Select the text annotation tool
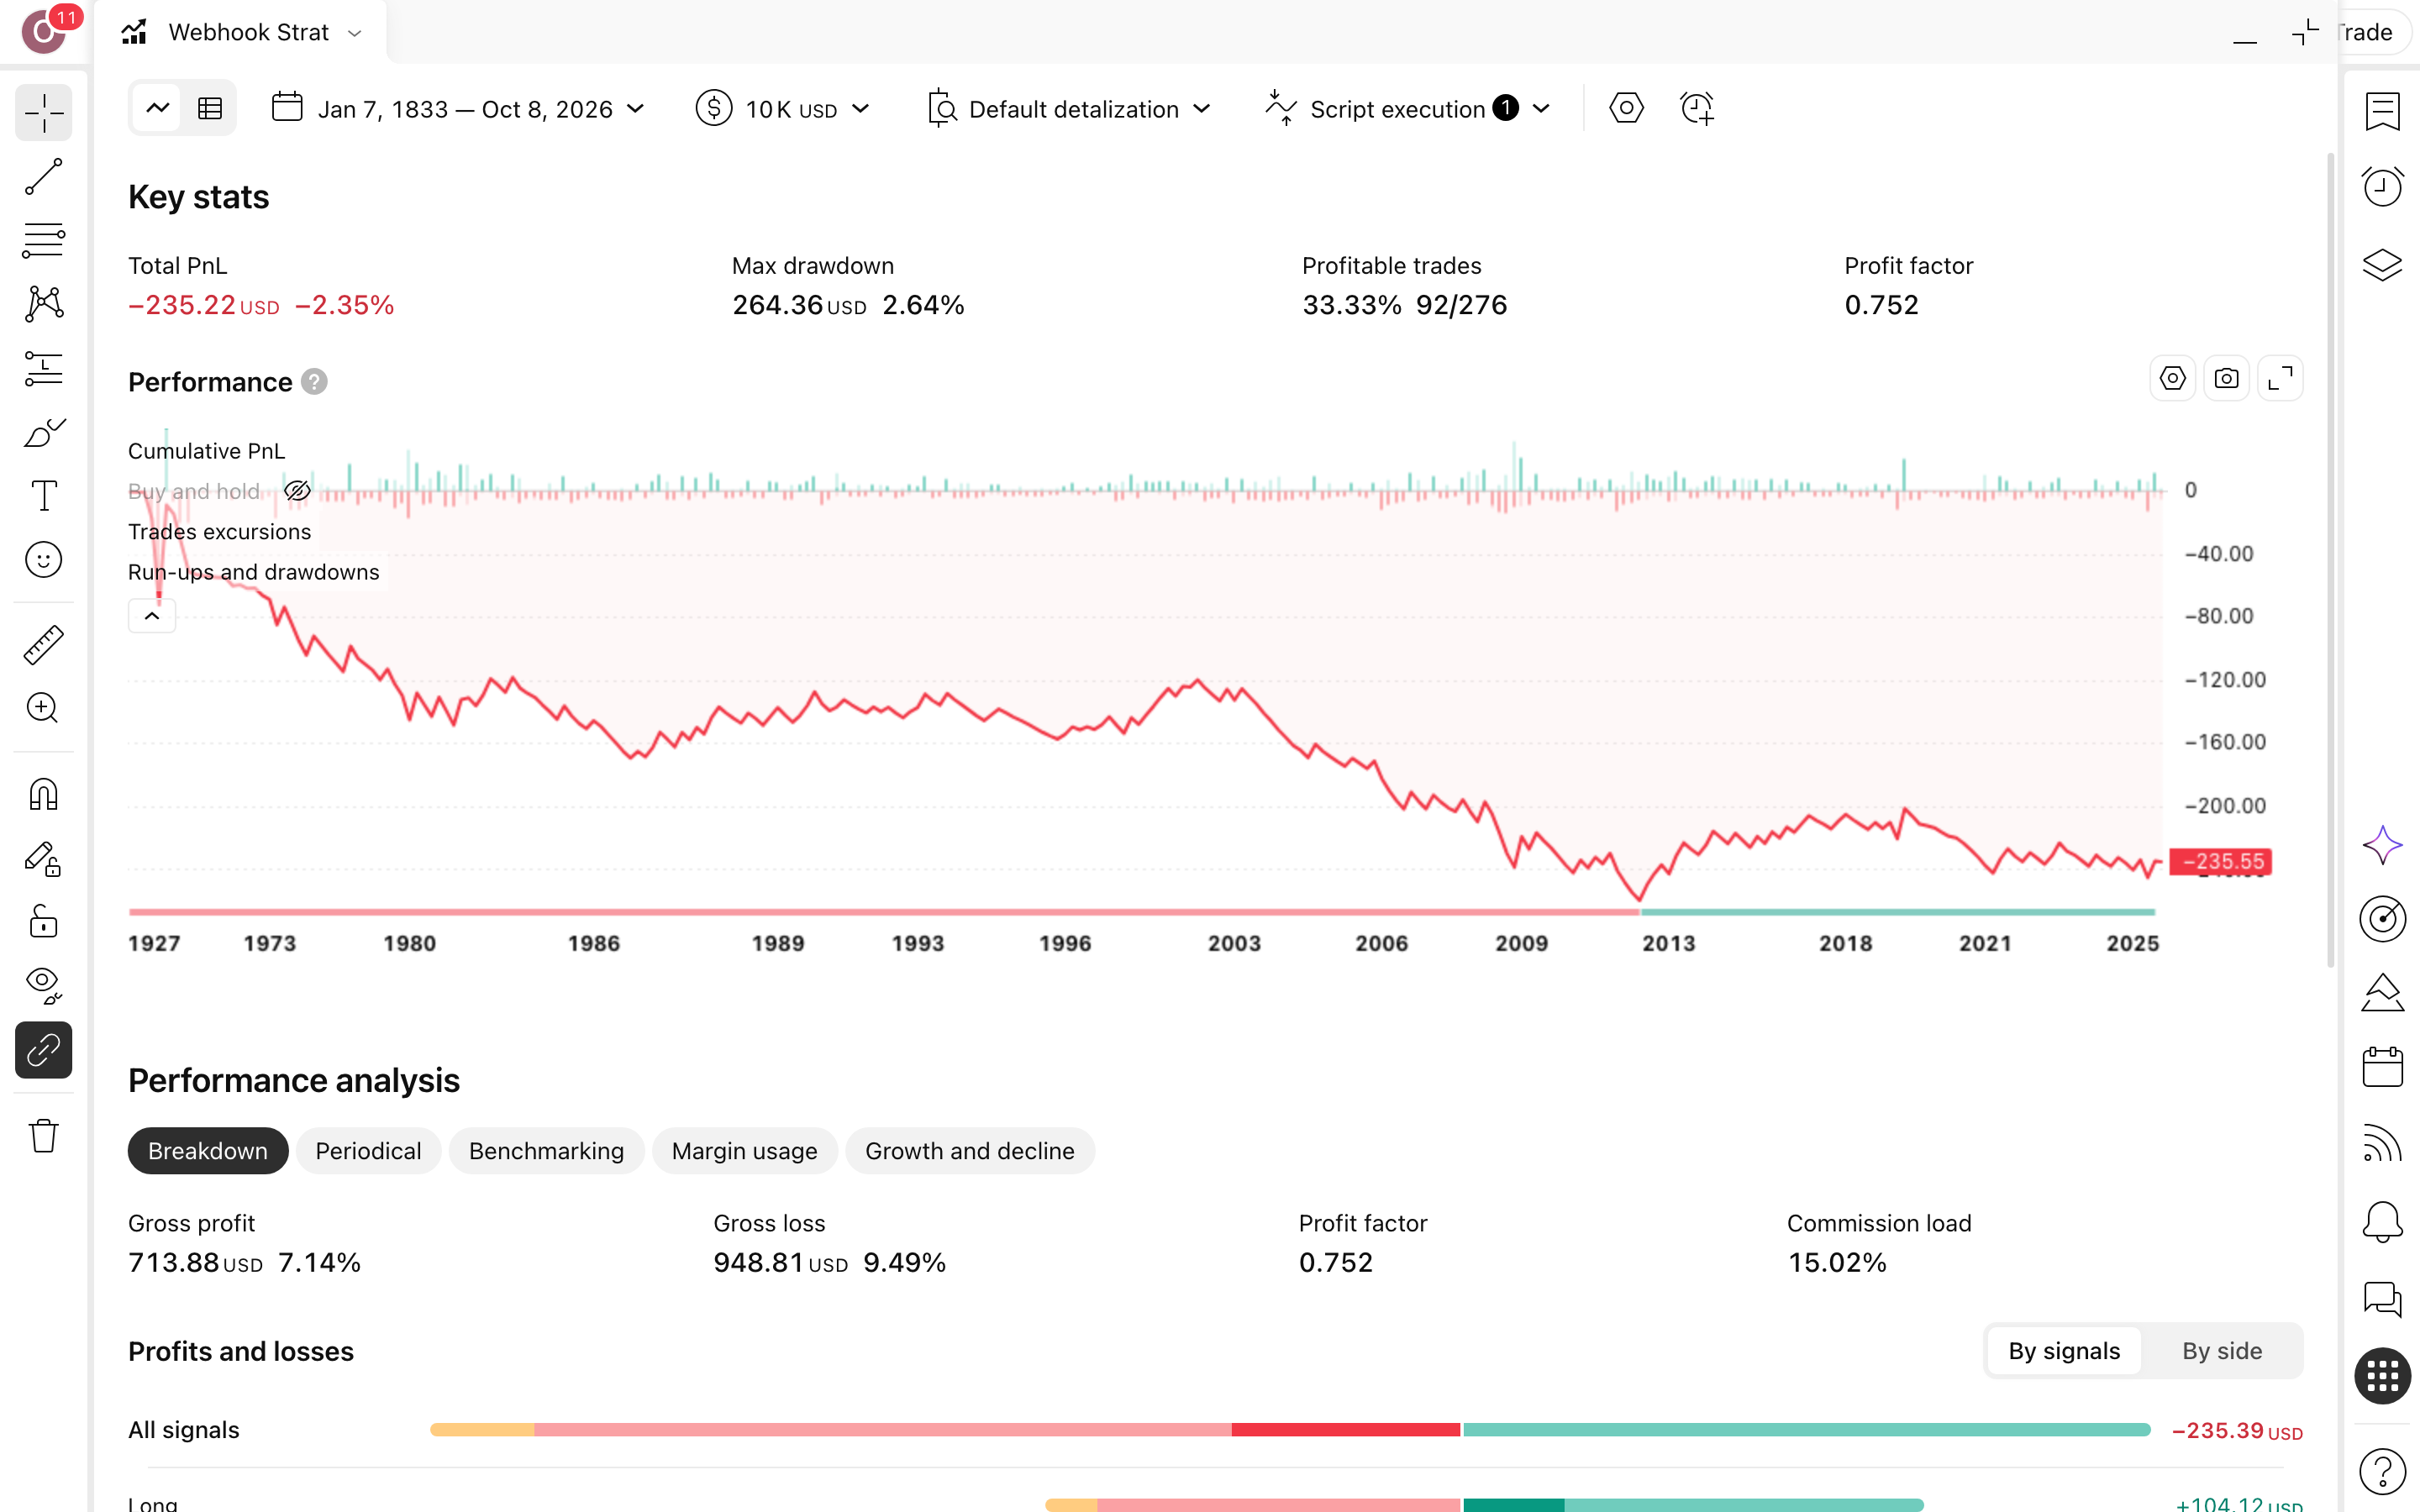This screenshot has width=2420, height=1512. [x=44, y=496]
